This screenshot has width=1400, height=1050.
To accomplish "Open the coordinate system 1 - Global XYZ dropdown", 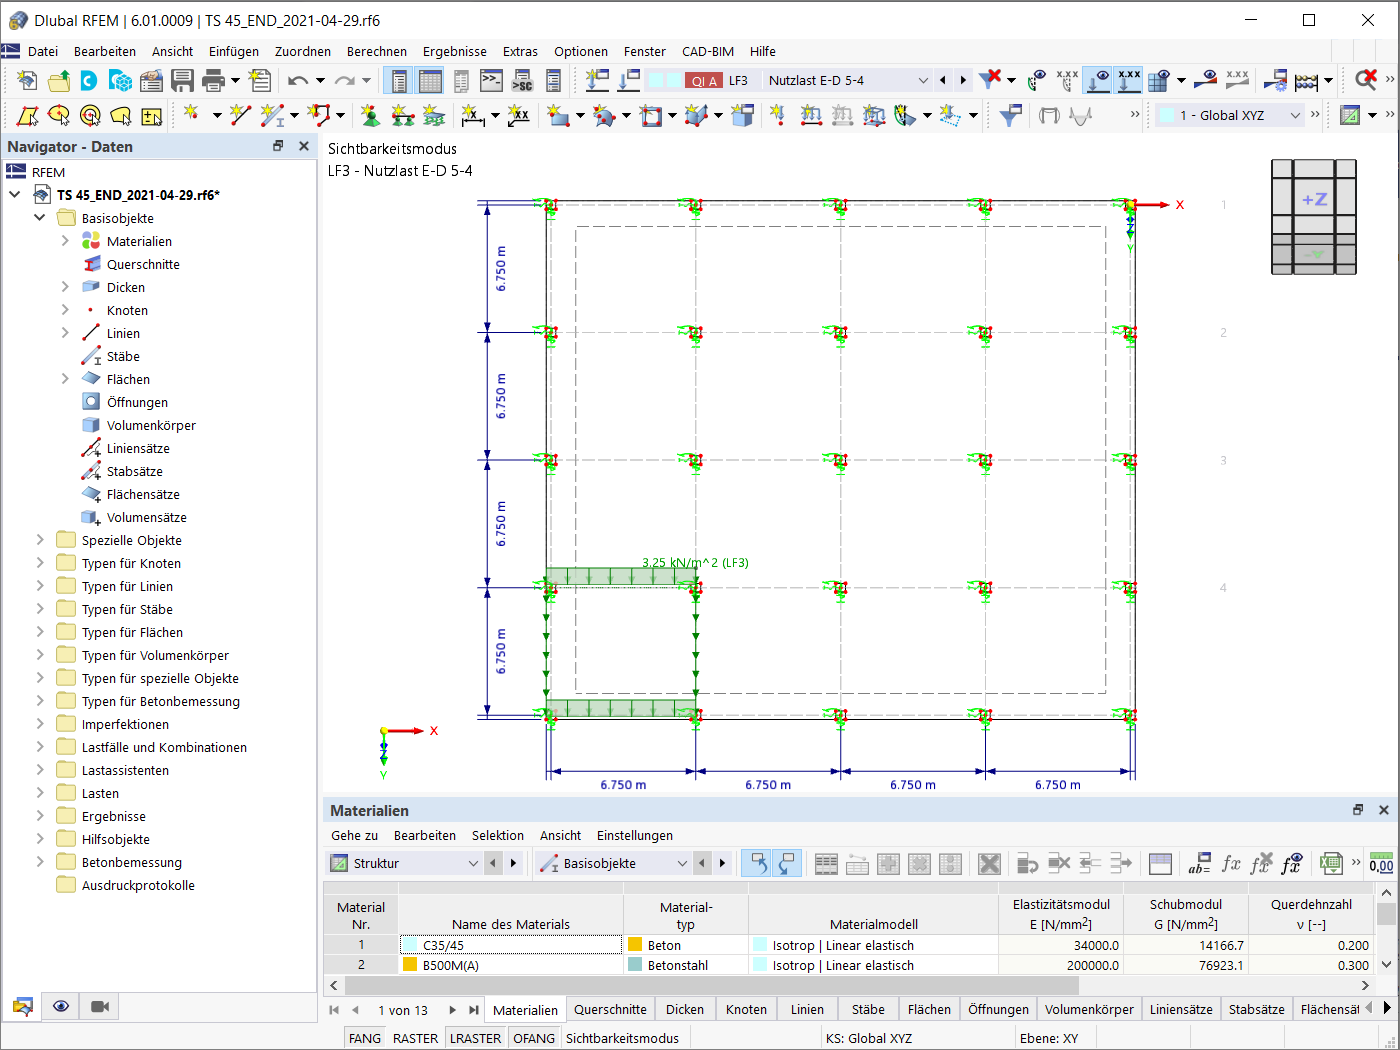I will (1296, 116).
